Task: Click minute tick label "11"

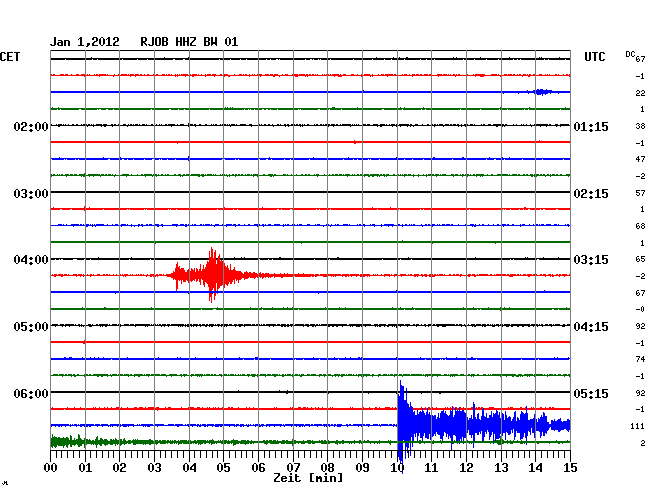Action: (x=432, y=468)
